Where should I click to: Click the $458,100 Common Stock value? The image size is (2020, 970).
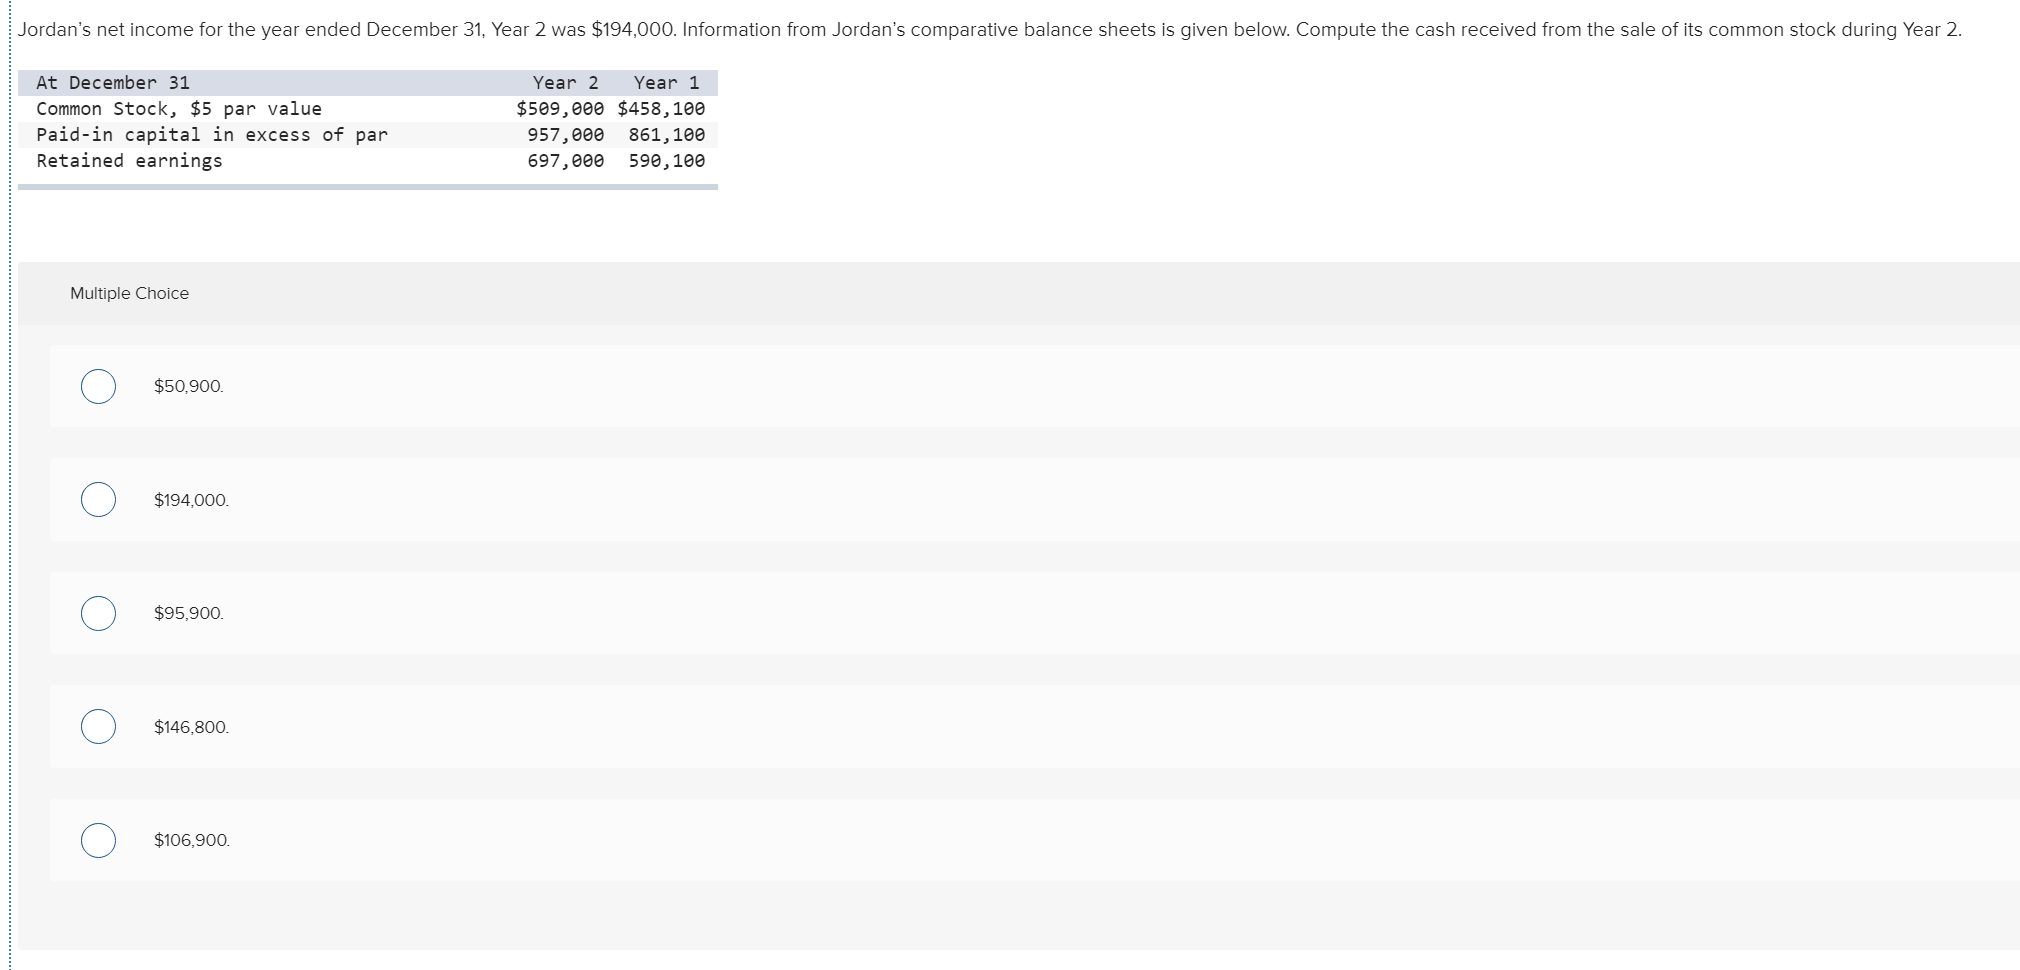[661, 109]
